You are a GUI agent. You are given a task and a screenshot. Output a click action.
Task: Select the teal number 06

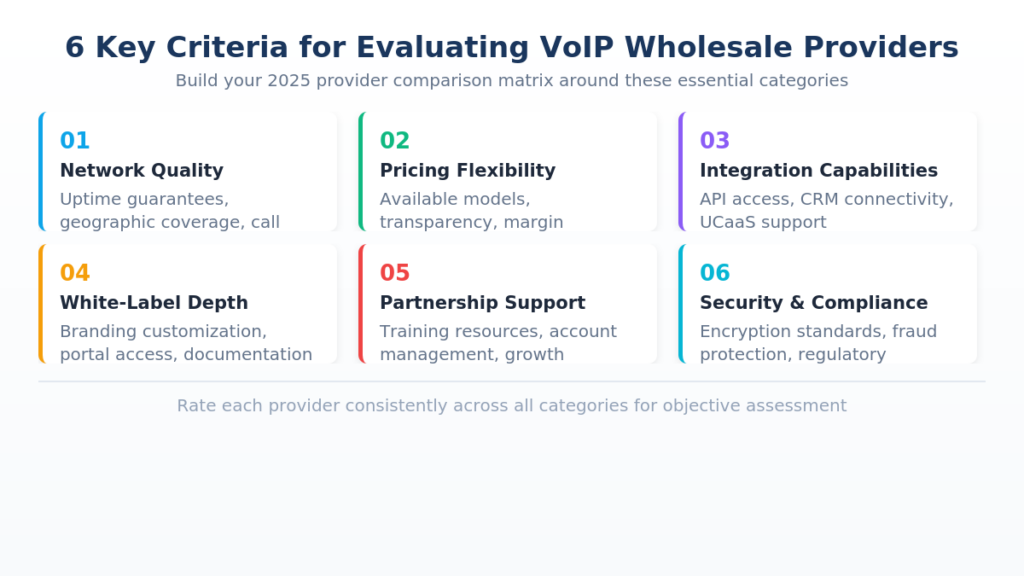pyautogui.click(x=715, y=273)
